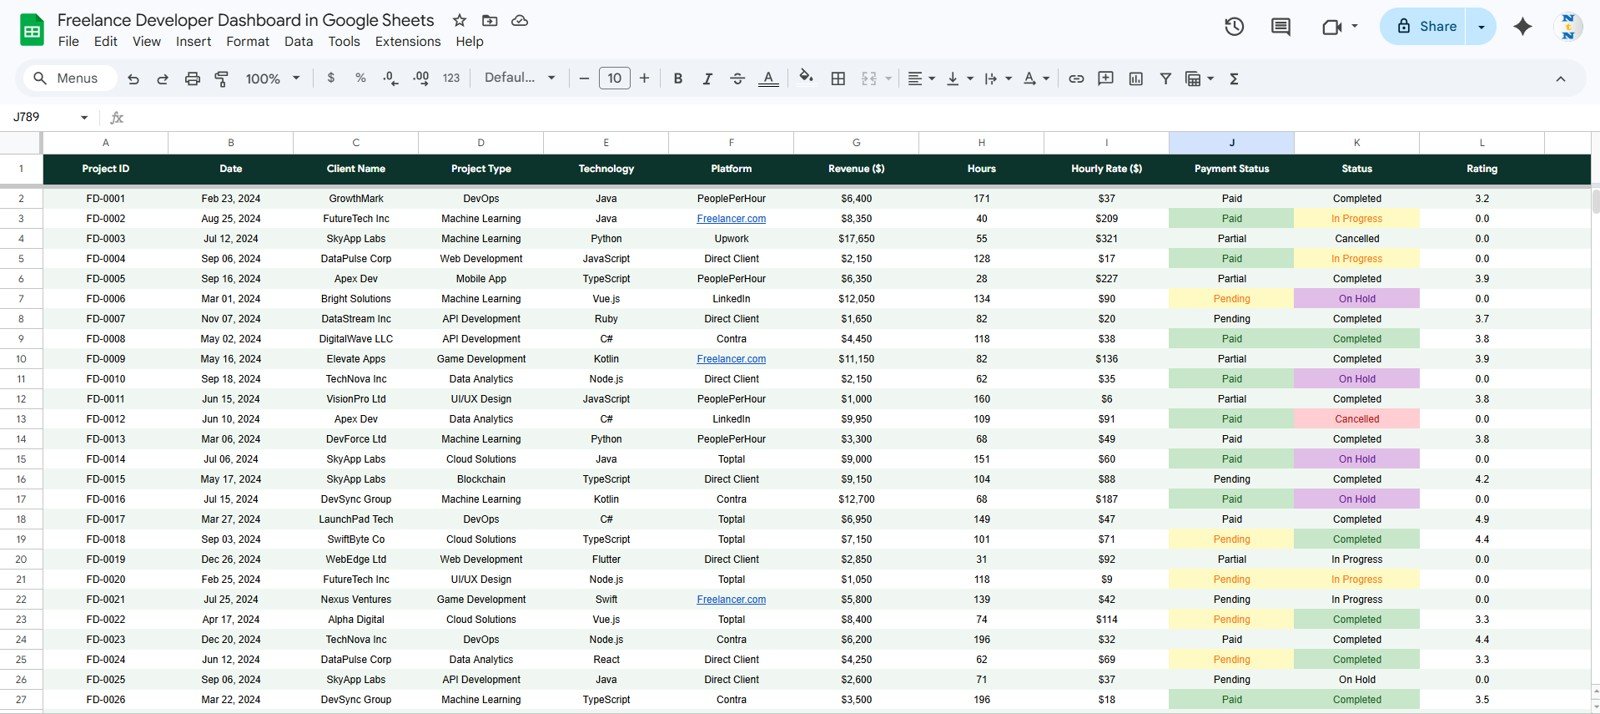Click the font size field
Screen dimensions: 1600x714
[x=614, y=78]
